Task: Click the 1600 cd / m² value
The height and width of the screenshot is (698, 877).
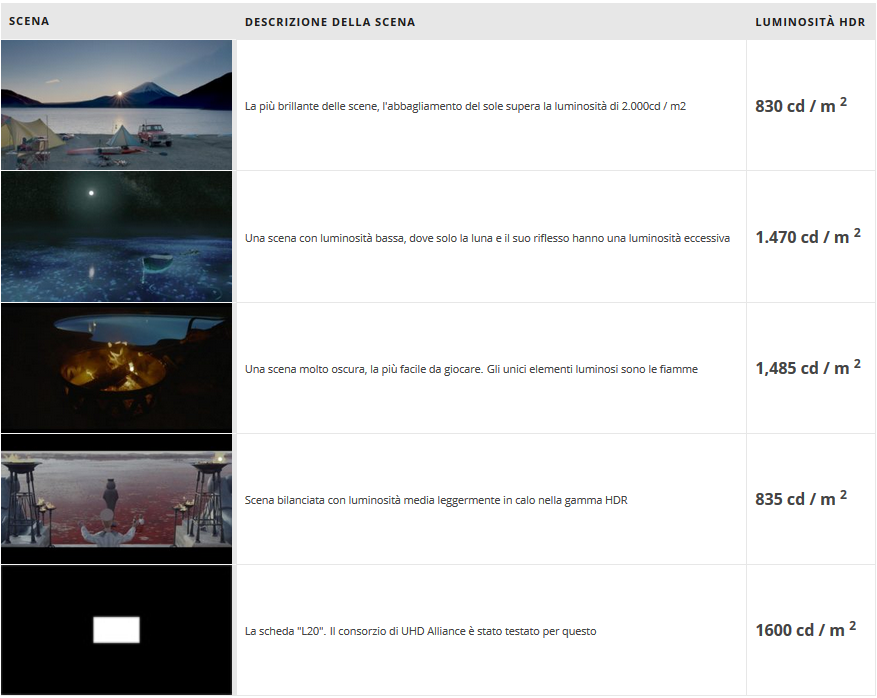Action: click(x=805, y=629)
